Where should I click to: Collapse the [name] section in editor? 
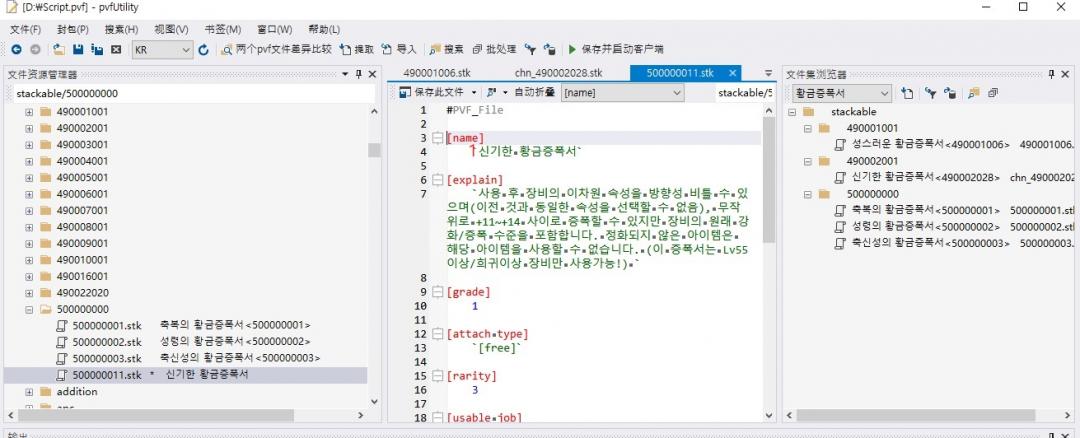(437, 138)
